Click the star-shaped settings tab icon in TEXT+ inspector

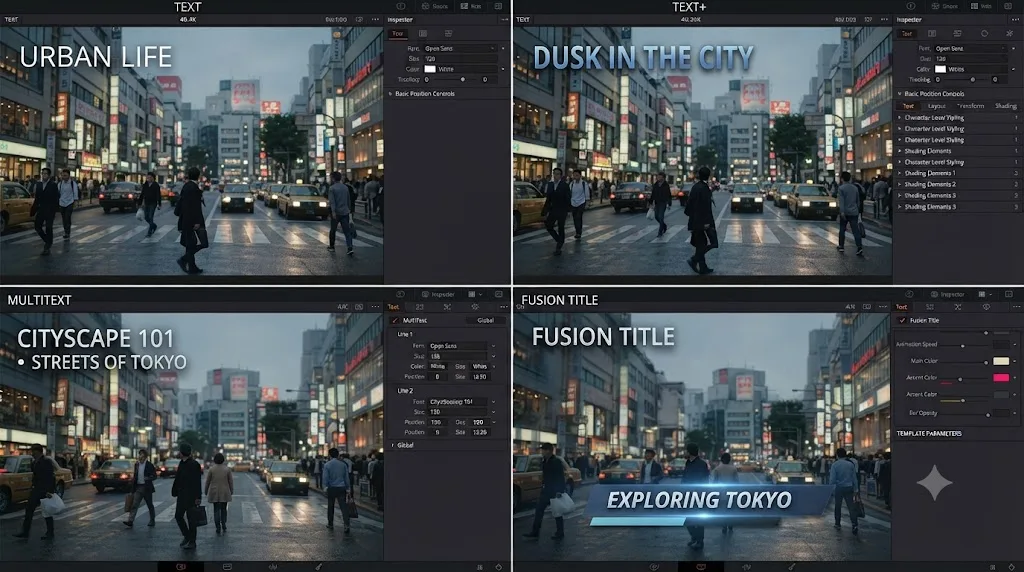tap(1010, 33)
